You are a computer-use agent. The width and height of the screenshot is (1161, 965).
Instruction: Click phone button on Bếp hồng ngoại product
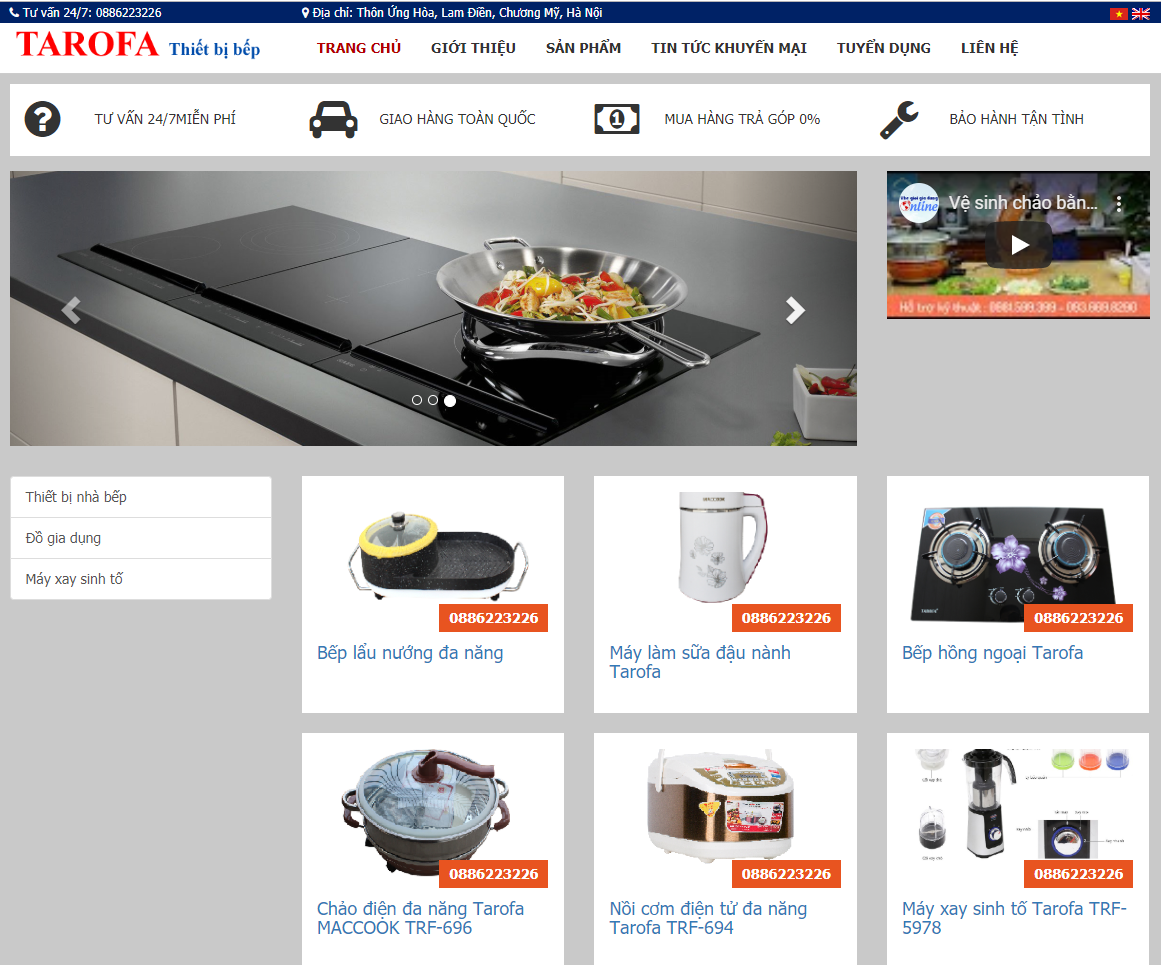tap(1078, 618)
